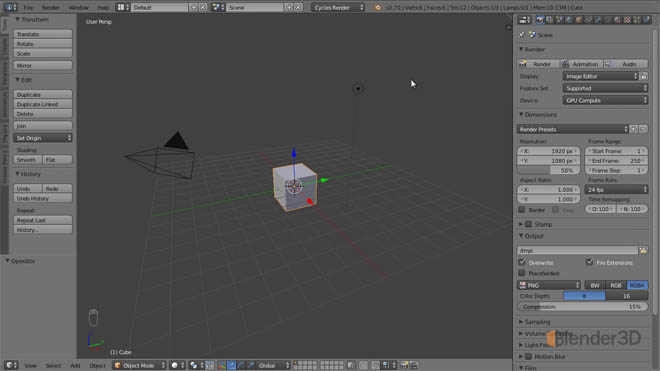Screen dimensions: 660x371
Task: Open the Add menu in viewport header
Action: (x=75, y=365)
